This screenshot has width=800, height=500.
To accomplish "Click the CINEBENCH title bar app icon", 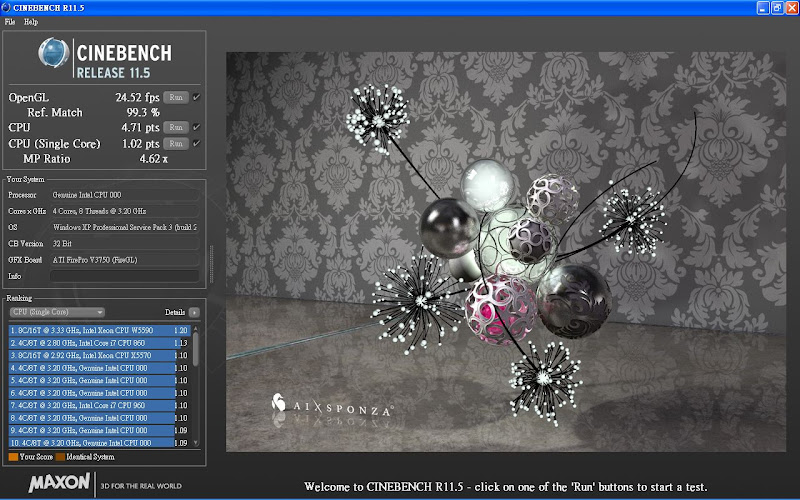I will 6,8.
